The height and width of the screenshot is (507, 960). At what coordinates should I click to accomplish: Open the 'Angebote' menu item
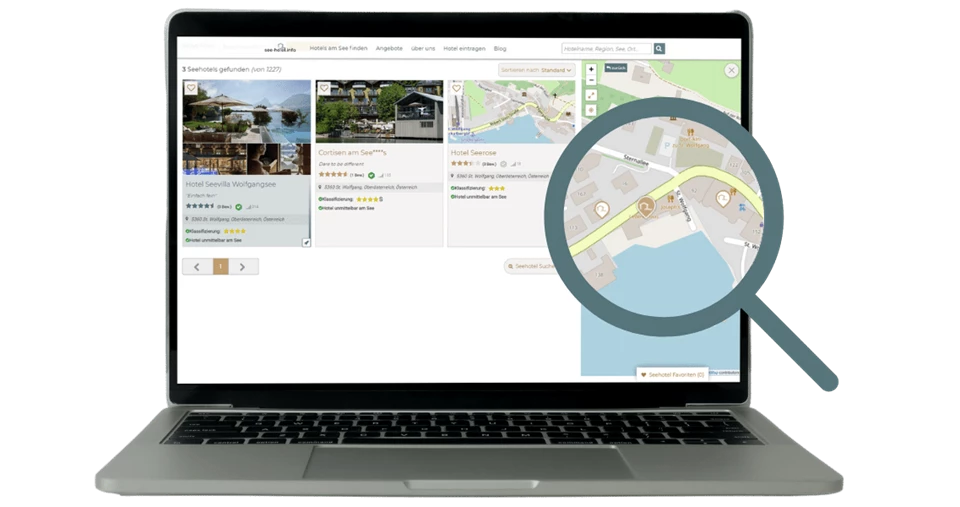coord(390,48)
